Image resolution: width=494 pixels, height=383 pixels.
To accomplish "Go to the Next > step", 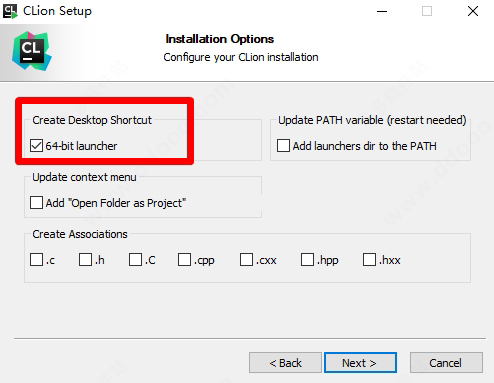I will coord(360,363).
